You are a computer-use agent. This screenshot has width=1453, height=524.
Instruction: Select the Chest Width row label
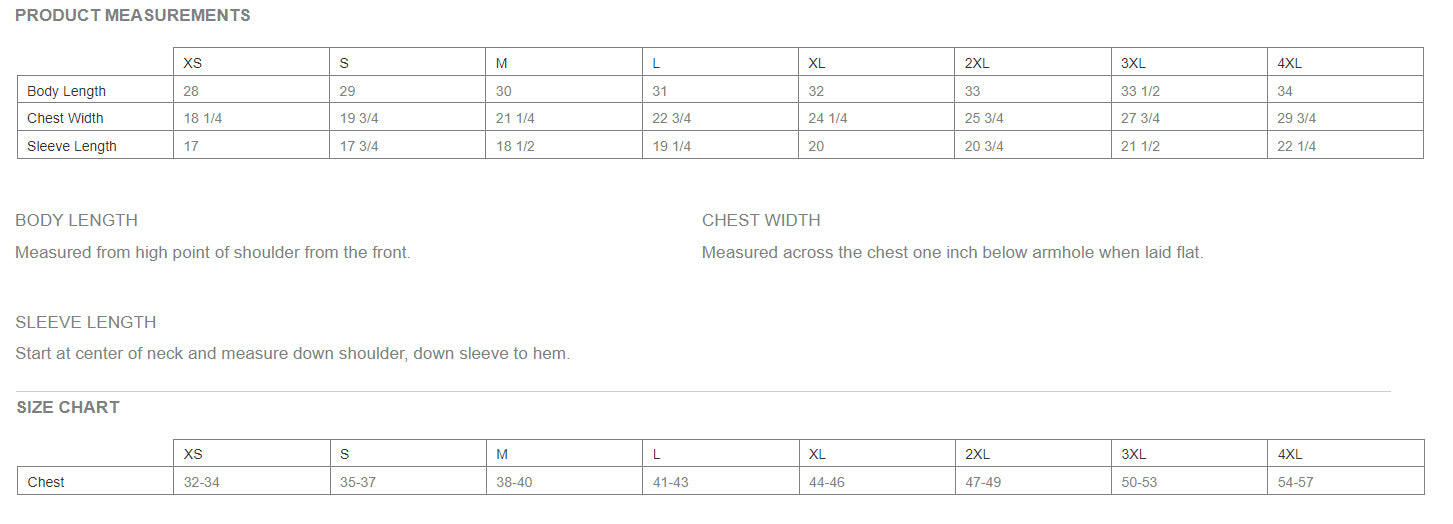(65, 118)
